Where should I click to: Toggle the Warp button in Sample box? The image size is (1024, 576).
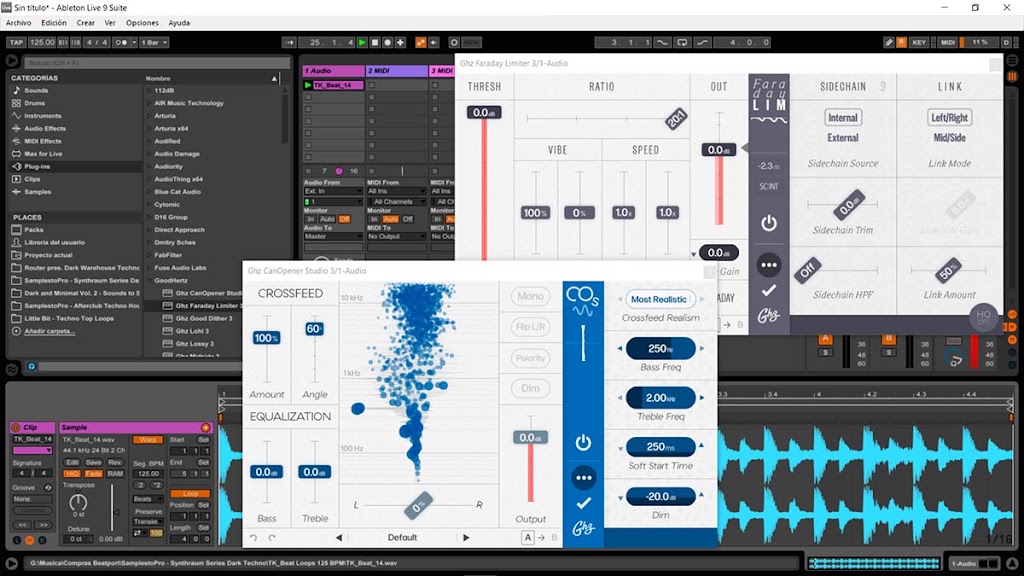tap(148, 440)
